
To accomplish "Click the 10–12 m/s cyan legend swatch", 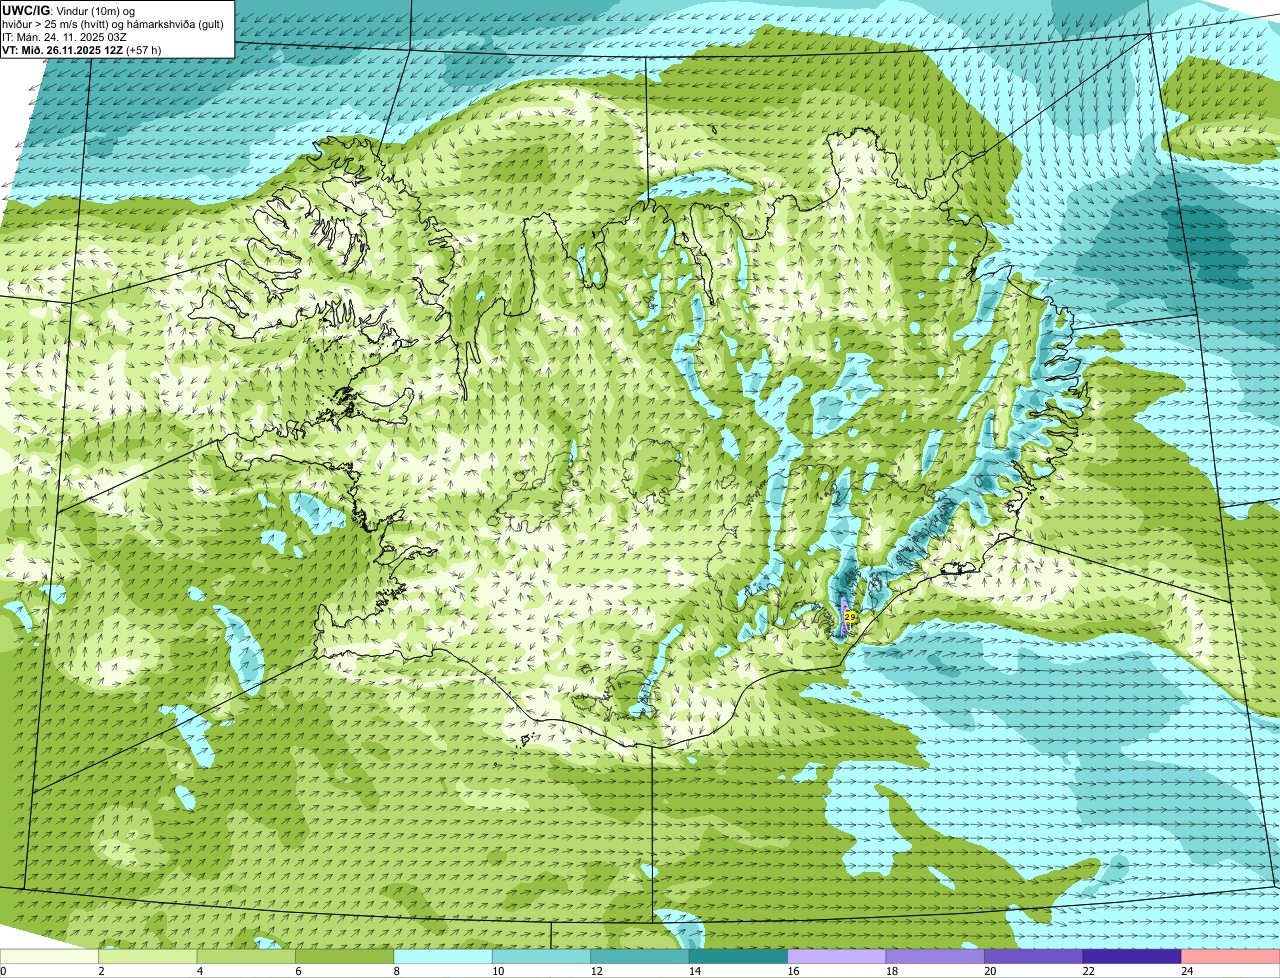I will click(x=542, y=956).
